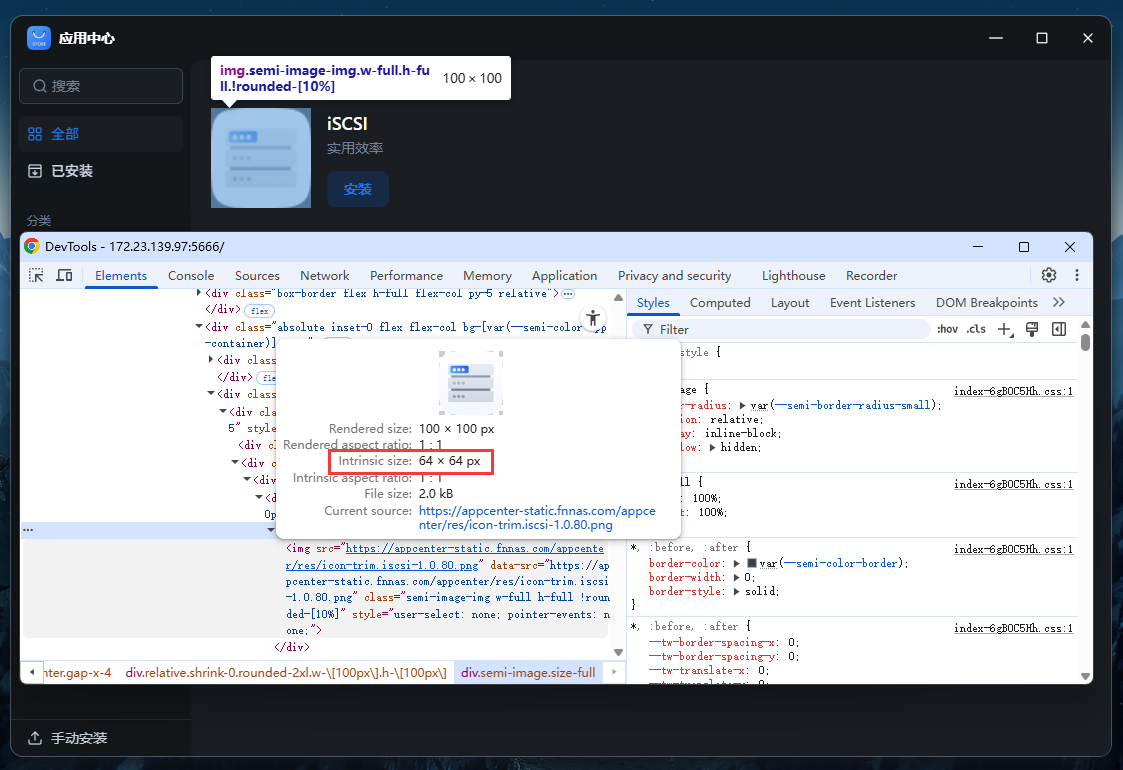Switch to the Elements tab
The width and height of the screenshot is (1123, 770).
point(121,276)
